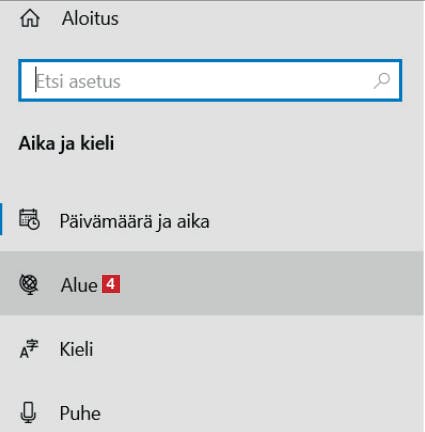Screen dimensions: 425x432
Task: Open Päivämäärä ja aika settings
Action: 134,221
